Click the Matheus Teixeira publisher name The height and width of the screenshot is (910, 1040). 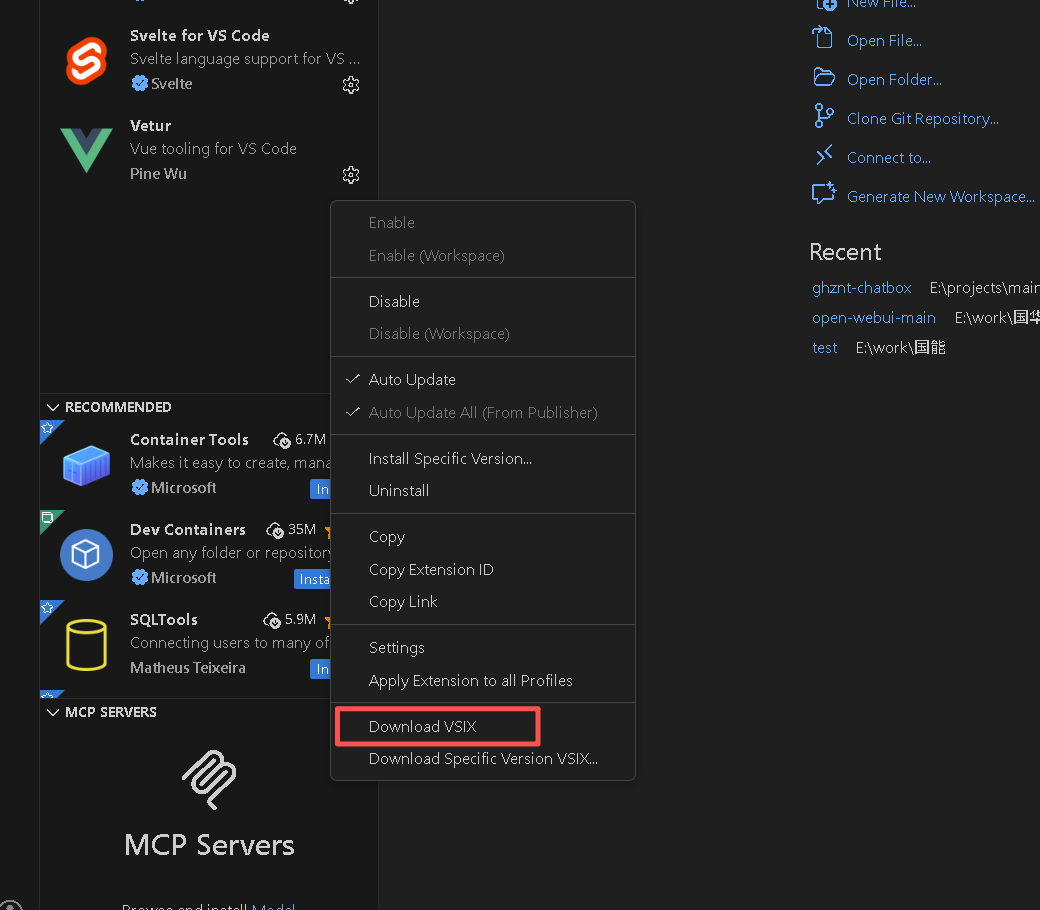click(188, 668)
